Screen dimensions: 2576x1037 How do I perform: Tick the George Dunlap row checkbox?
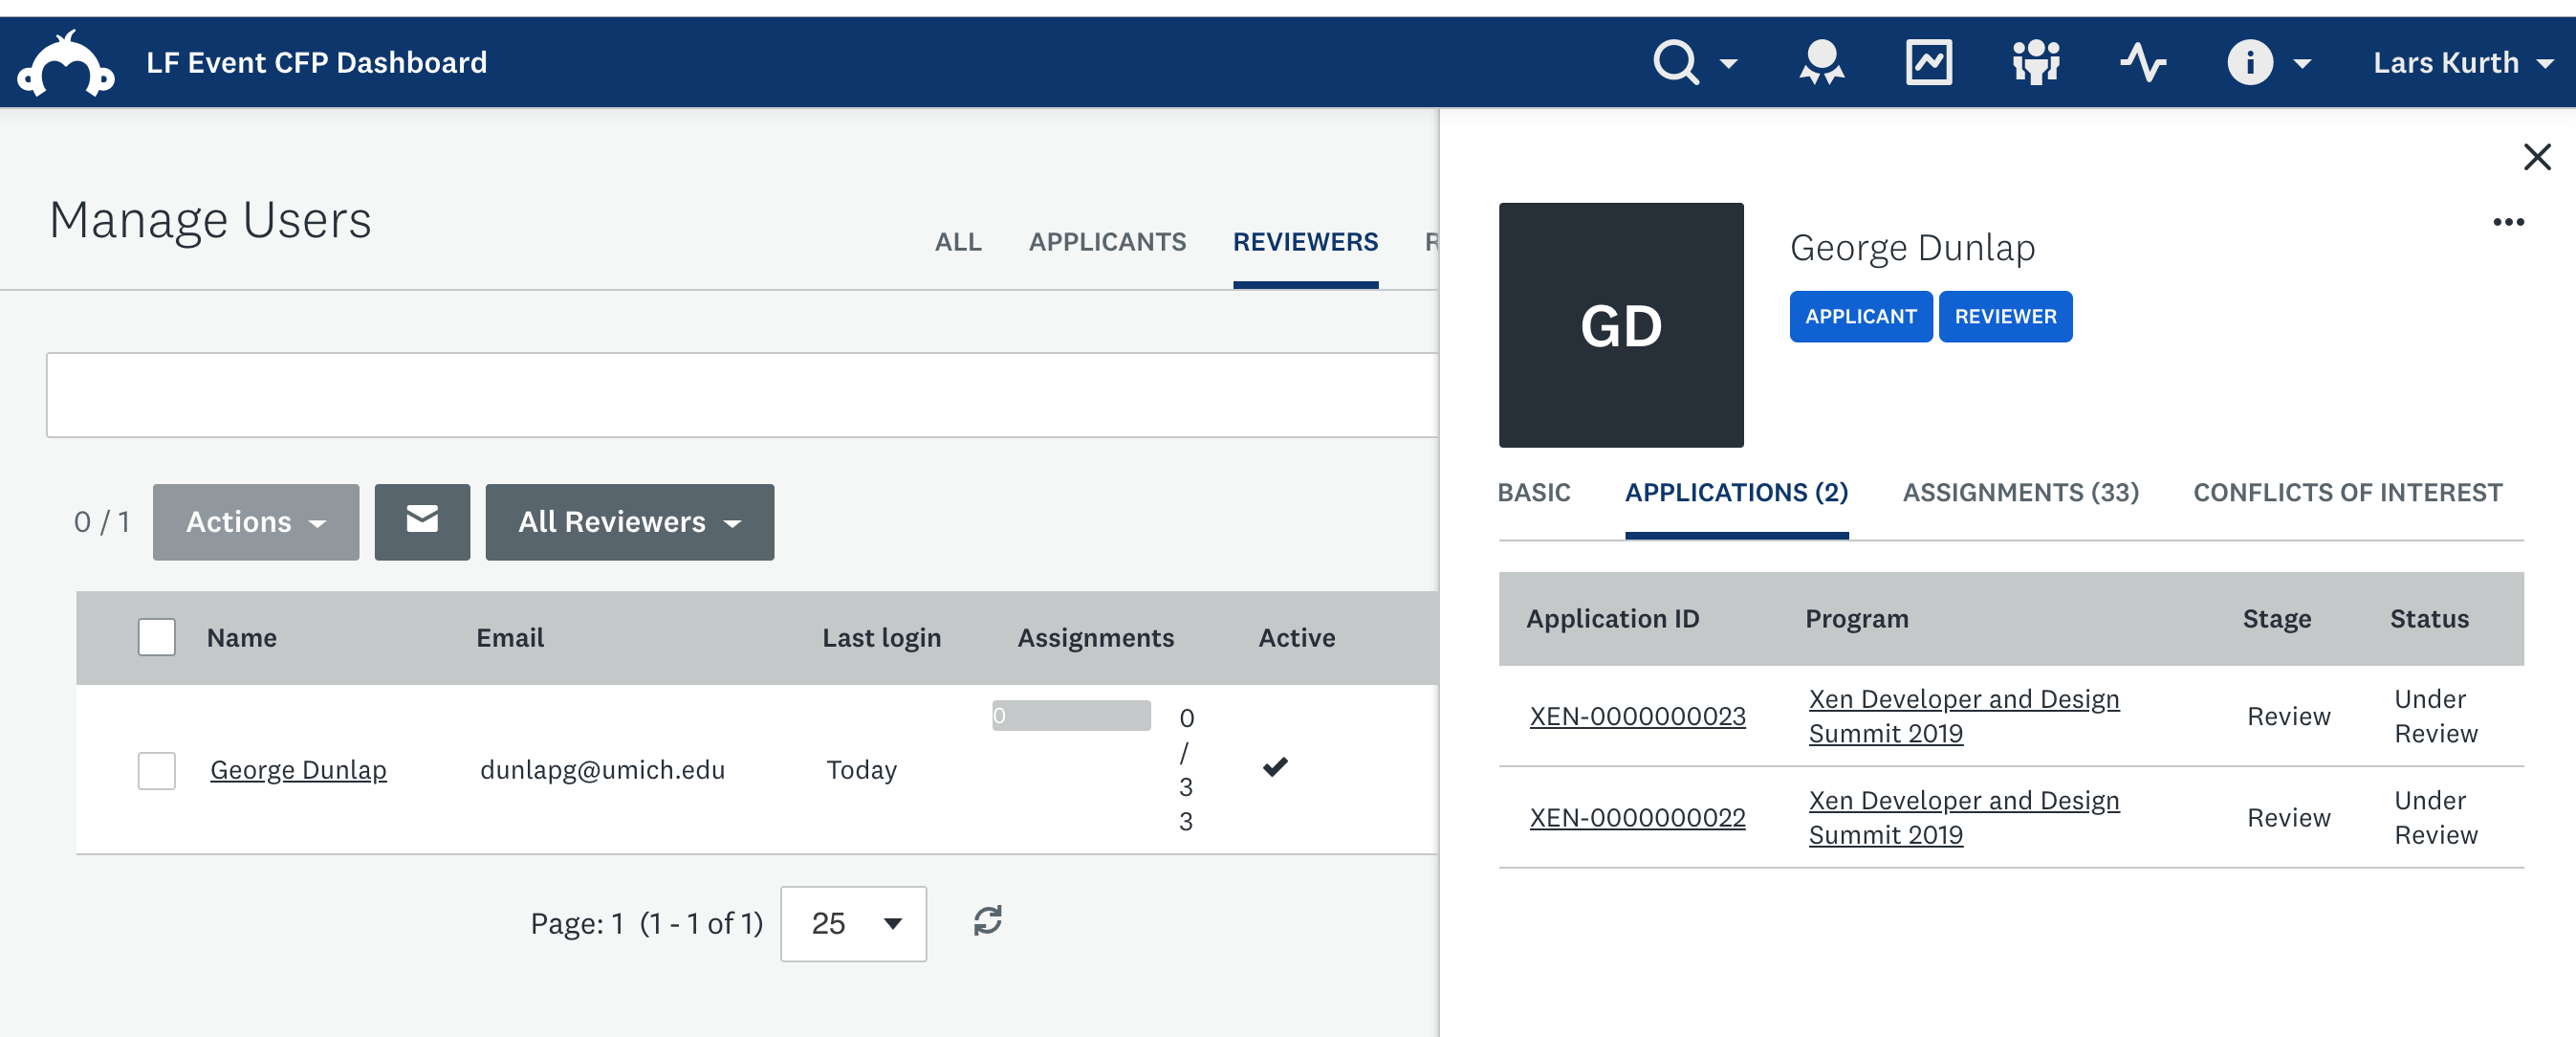coord(156,770)
